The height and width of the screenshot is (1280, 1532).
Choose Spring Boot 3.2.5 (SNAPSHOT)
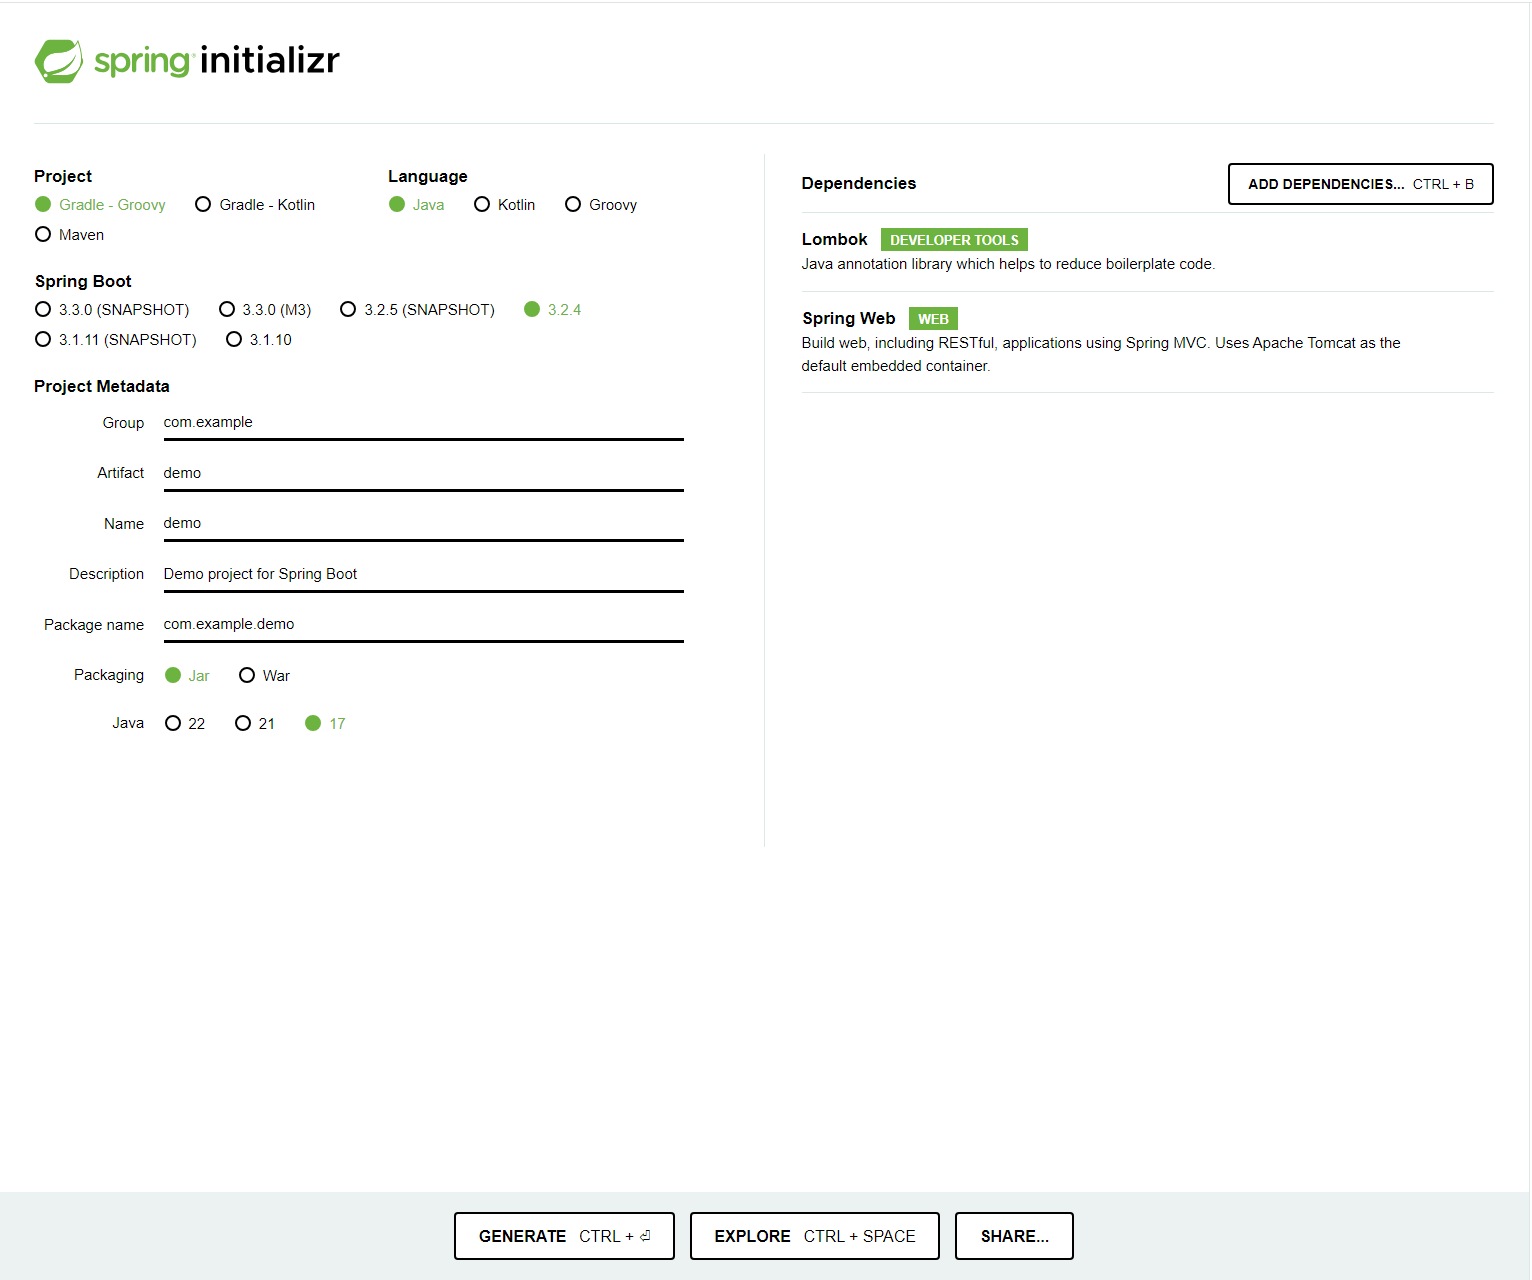click(x=418, y=310)
